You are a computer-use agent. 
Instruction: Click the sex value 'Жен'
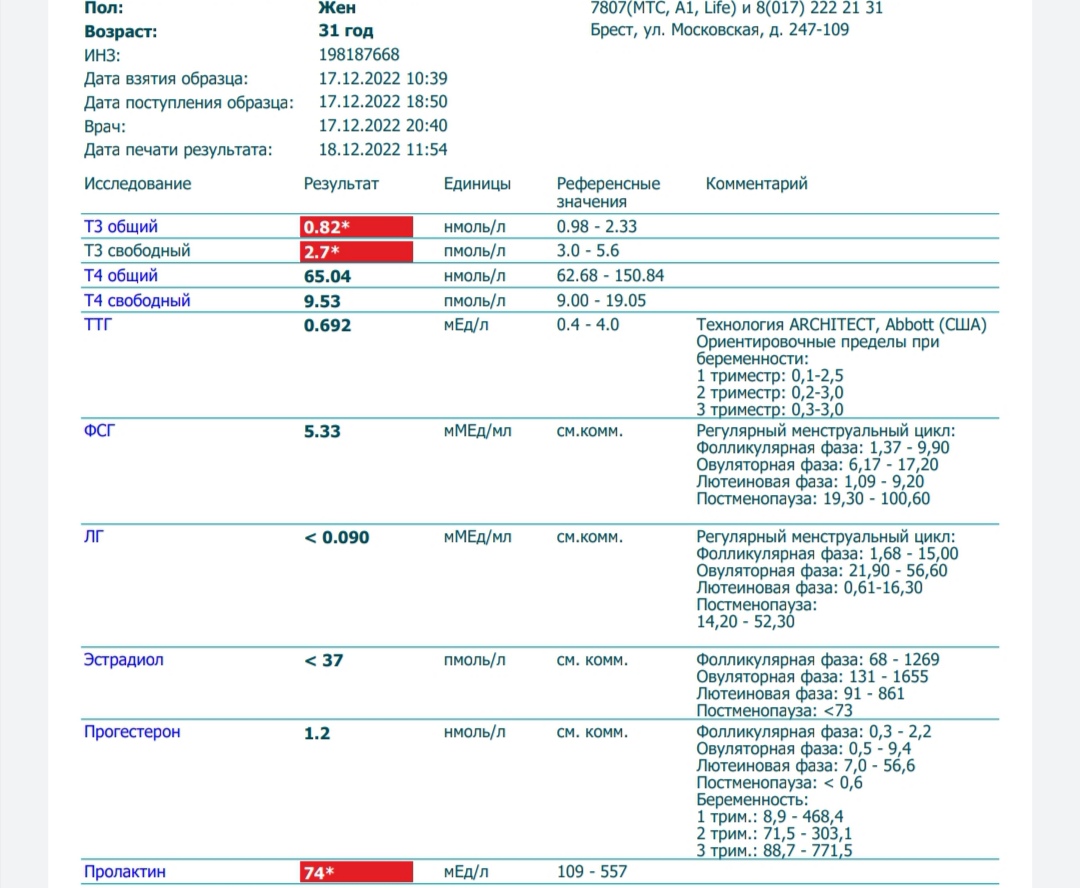coord(337,8)
